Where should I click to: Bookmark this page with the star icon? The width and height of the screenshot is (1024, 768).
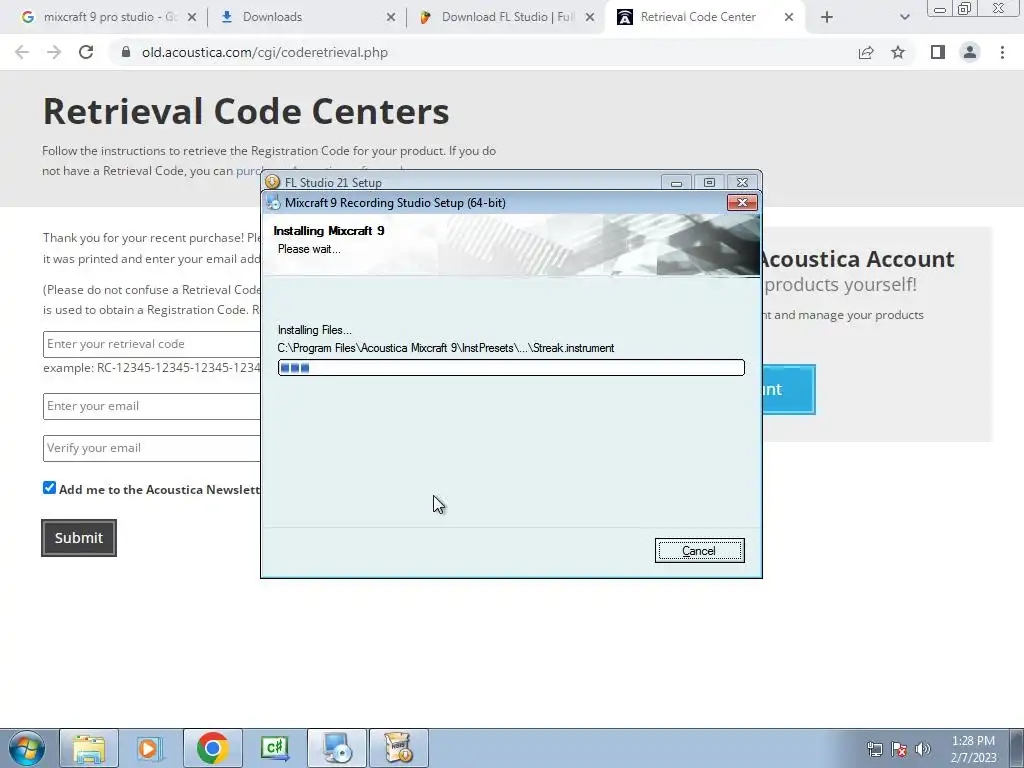(898, 52)
